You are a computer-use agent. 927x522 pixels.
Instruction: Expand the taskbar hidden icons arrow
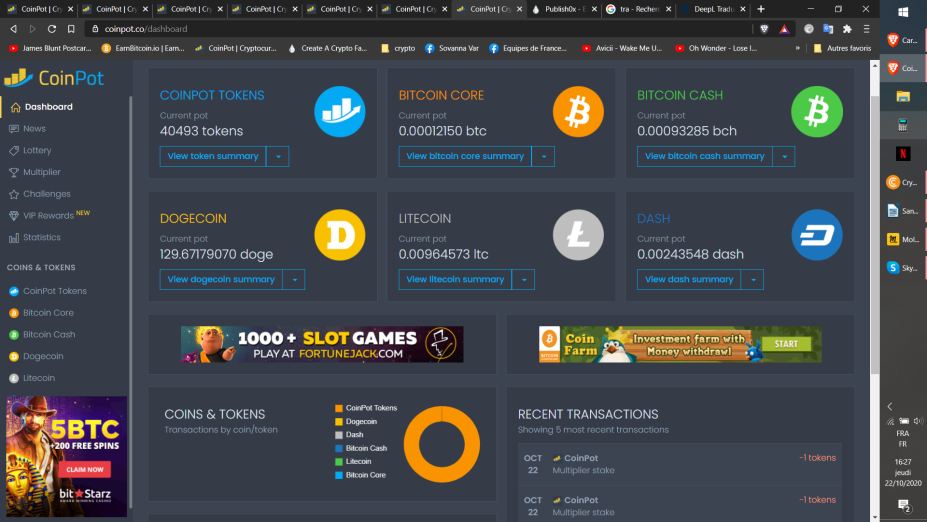tap(890, 406)
